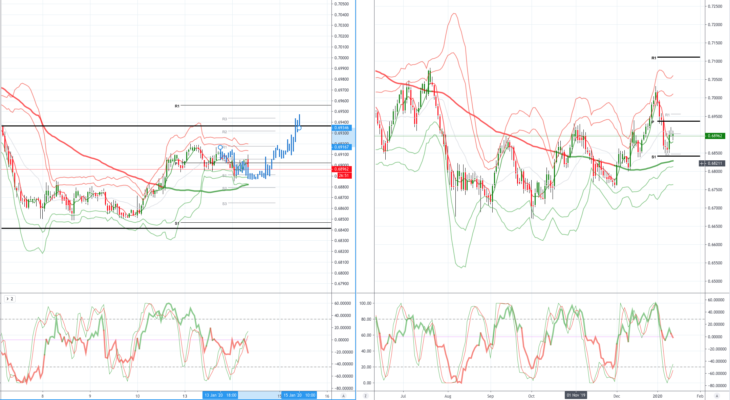This screenshot has width=730, height=400.
Task: Select the R1 pivot label on left chart
Action: [177, 106]
